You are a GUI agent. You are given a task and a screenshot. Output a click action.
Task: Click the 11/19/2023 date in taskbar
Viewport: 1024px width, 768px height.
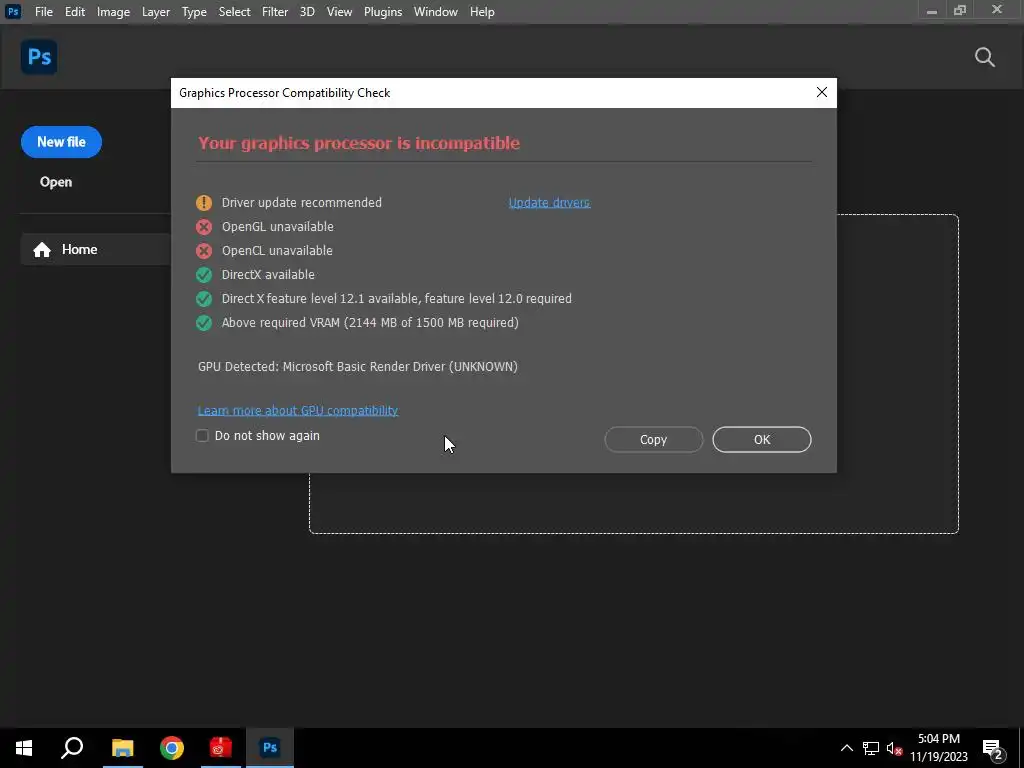[938, 757]
